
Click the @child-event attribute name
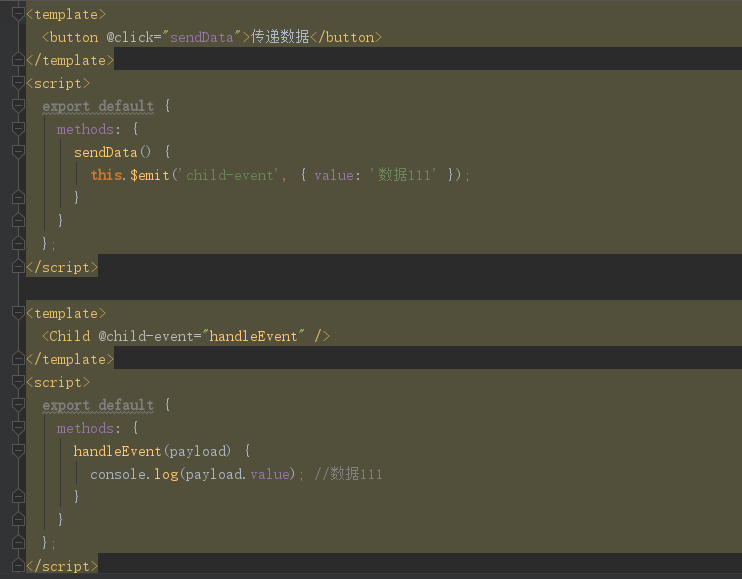pos(146,336)
